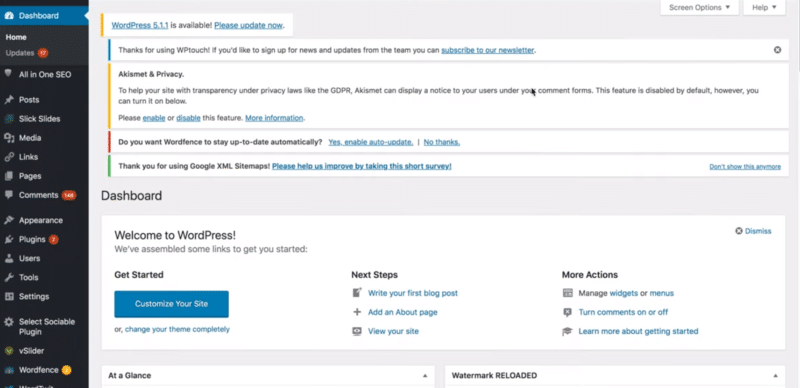Click the widgets link under More Actions
This screenshot has height=388, width=800.
tap(623, 293)
